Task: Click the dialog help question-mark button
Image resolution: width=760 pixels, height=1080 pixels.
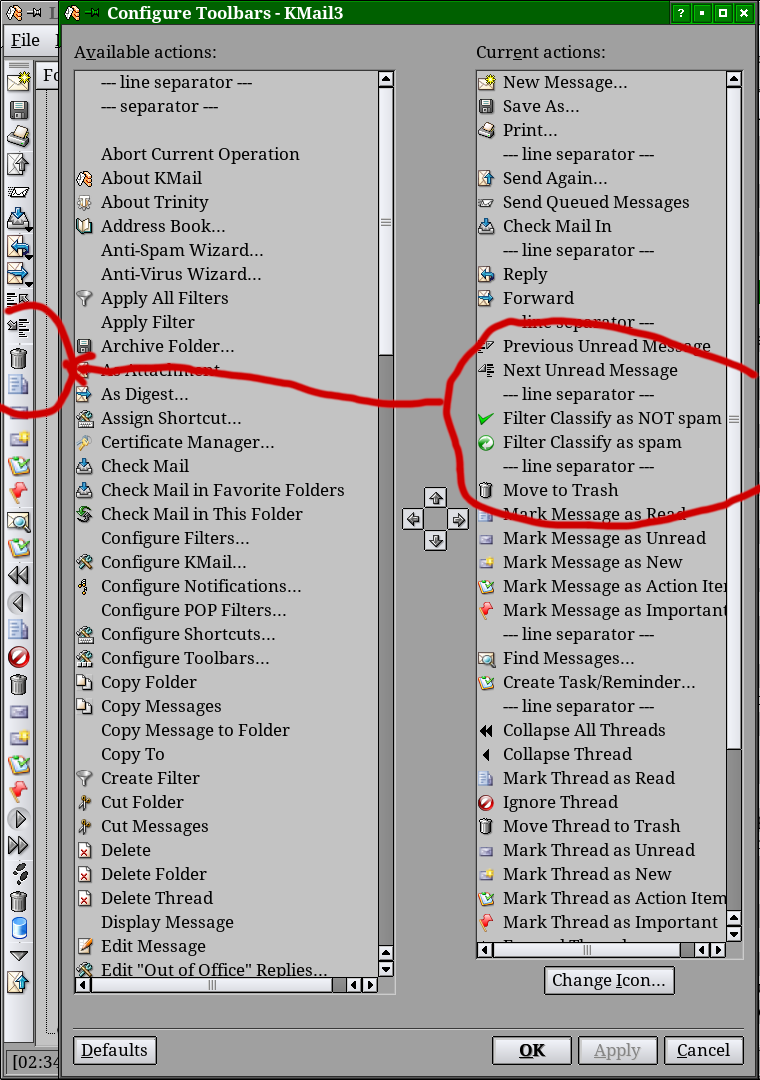Action: pyautogui.click(x=680, y=13)
